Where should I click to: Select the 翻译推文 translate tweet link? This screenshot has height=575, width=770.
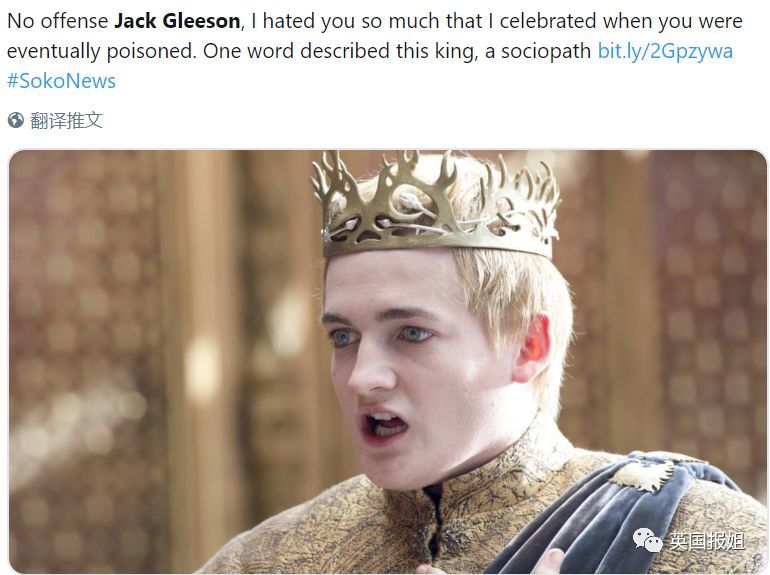[x=66, y=120]
